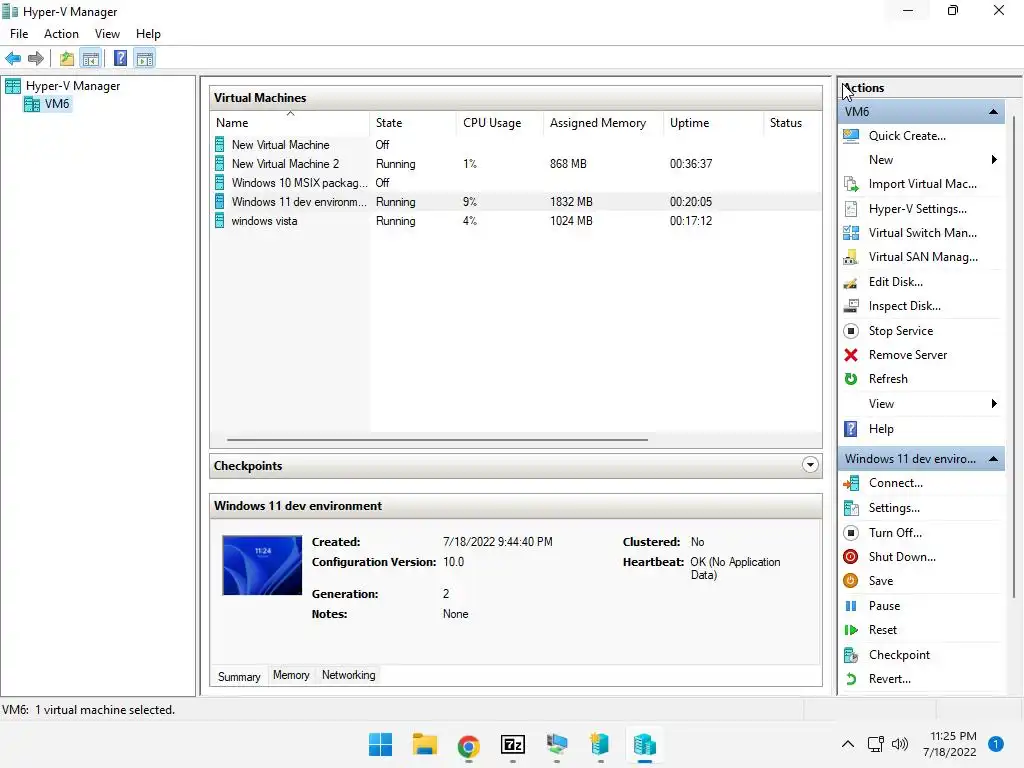The height and width of the screenshot is (768, 1024).
Task: Sort by the CPU Usage column header
Action: [x=500, y=123]
